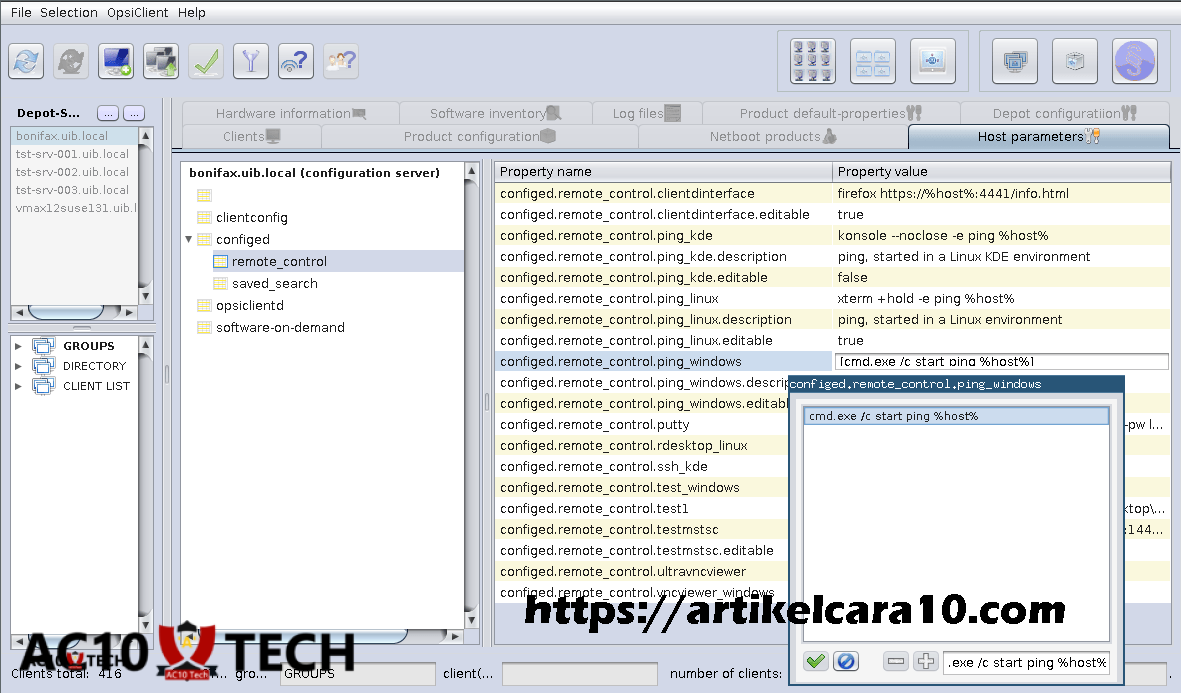Save changes with the green checkmark toolbar icon

pos(206,61)
